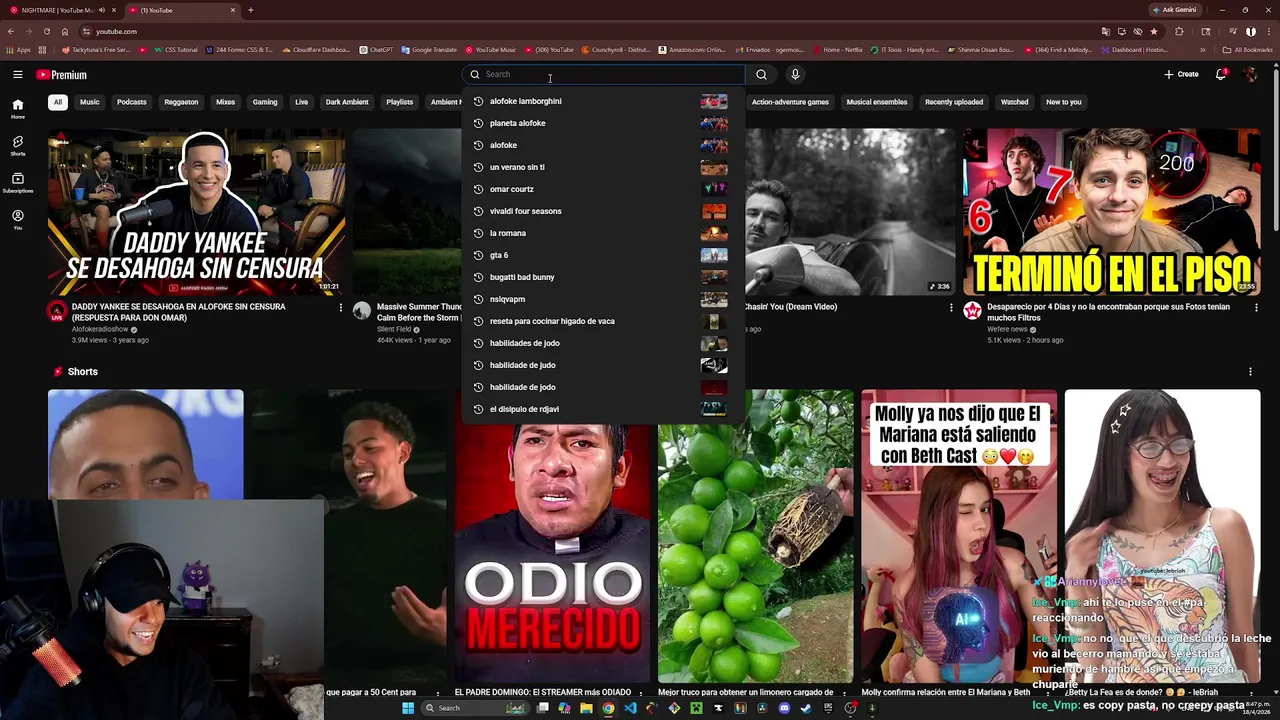
Task: Choose suggestion 'vivaldi four seasons'
Action: pos(601,211)
